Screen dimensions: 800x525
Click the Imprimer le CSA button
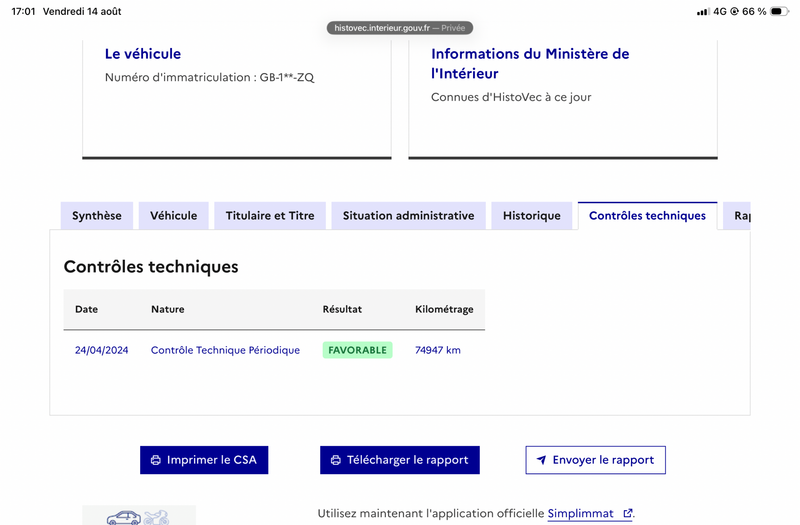pyautogui.click(x=204, y=460)
